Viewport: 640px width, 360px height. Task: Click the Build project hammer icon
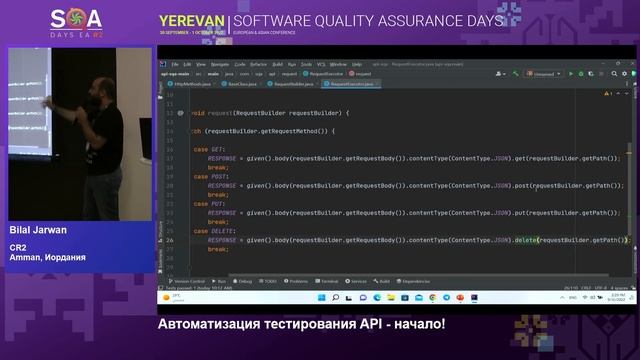pos(516,74)
